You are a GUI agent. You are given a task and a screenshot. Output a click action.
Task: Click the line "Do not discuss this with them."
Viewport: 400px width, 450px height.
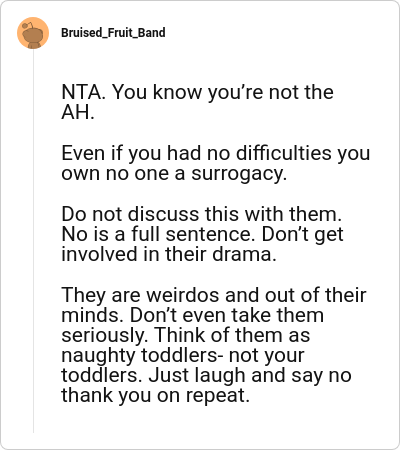[202, 214]
